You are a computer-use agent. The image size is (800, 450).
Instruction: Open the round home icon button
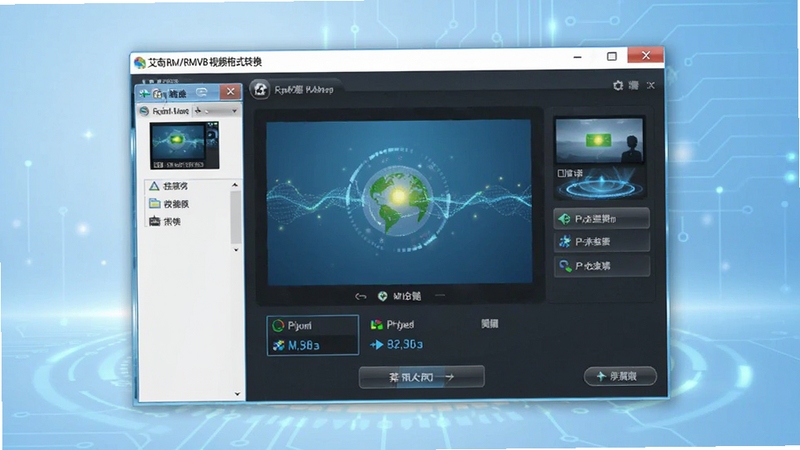click(x=260, y=90)
